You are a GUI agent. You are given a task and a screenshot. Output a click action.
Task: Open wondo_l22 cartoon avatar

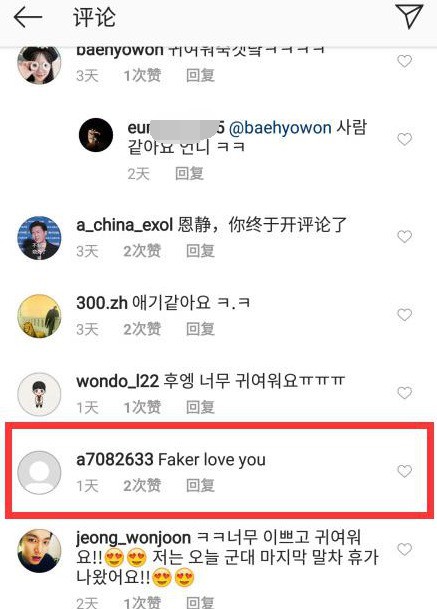pyautogui.click(x=39, y=394)
